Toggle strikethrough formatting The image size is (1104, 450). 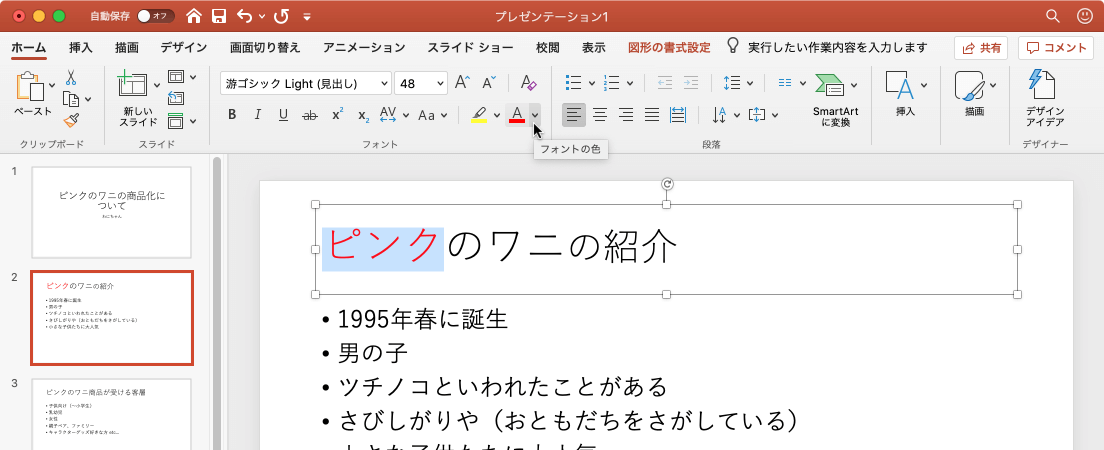[x=309, y=115]
